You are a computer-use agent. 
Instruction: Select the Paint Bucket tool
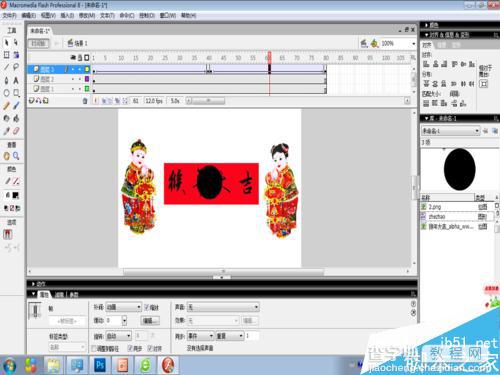tap(16, 118)
